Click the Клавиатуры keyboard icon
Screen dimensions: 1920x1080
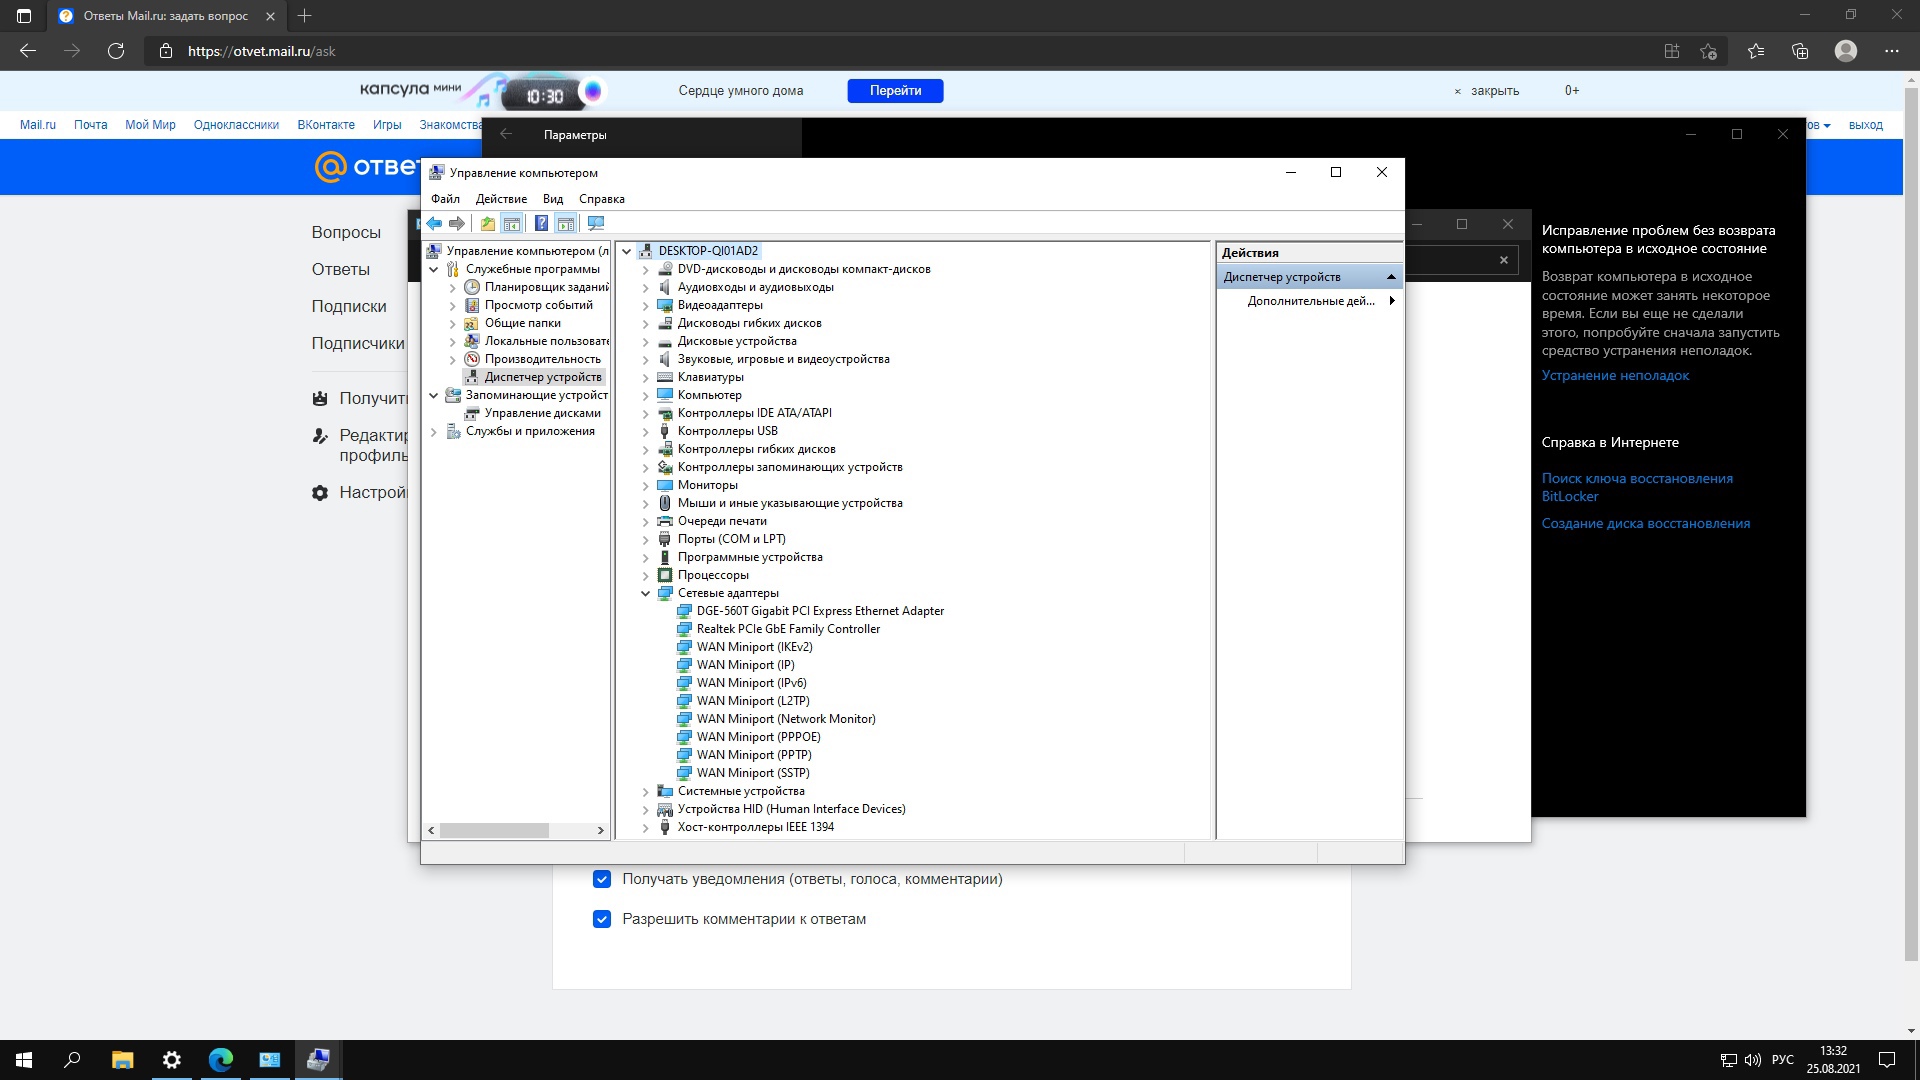[x=665, y=377]
